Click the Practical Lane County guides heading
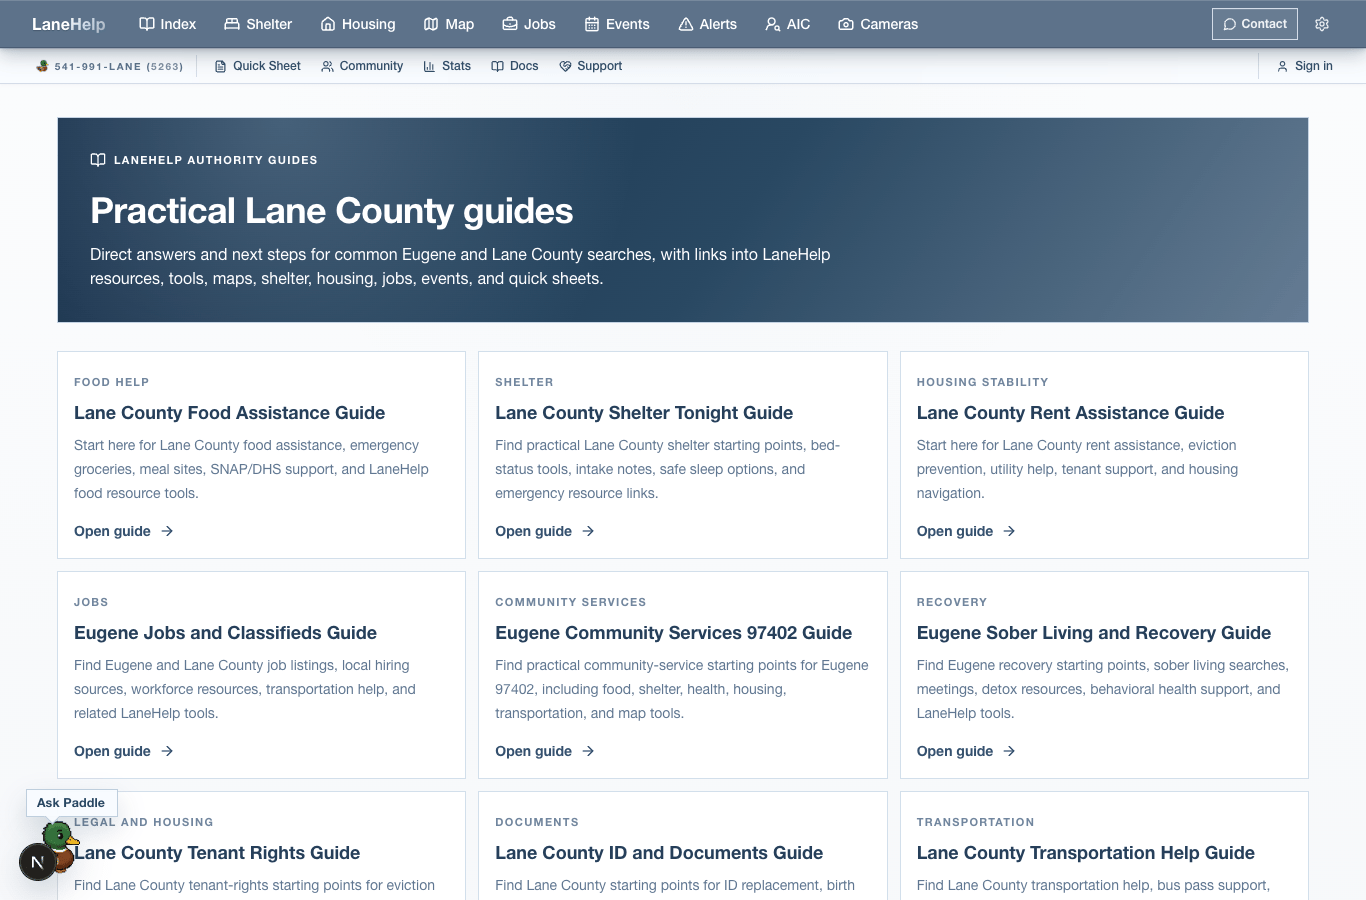The image size is (1366, 900). [331, 211]
